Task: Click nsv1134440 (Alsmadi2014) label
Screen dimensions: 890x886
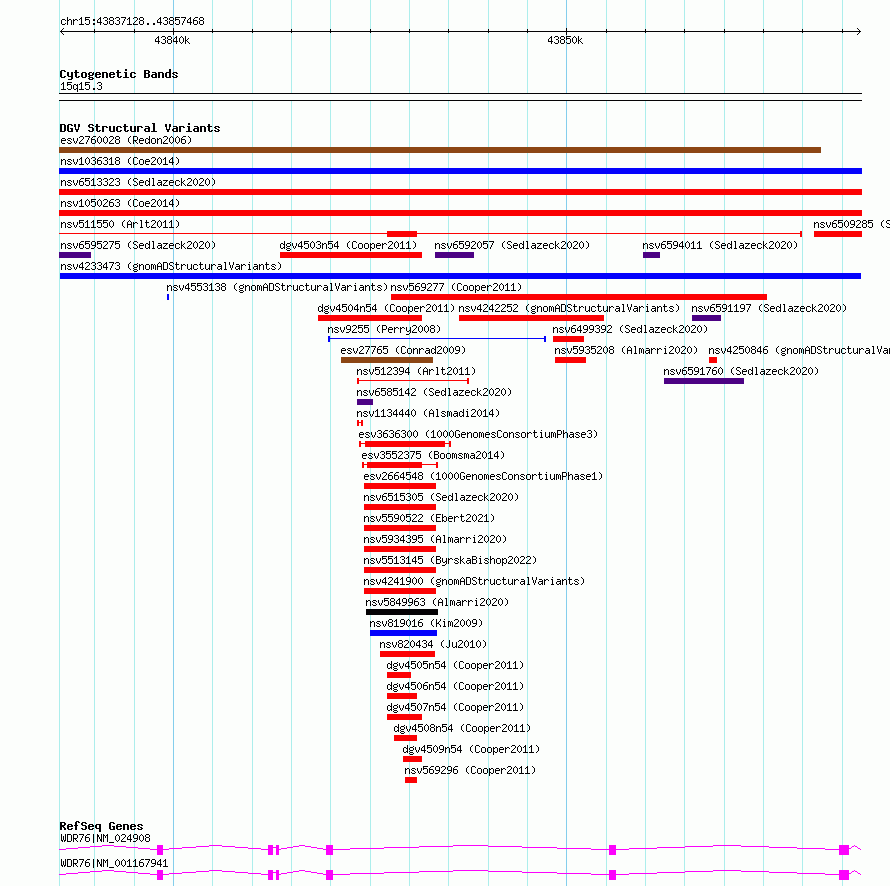Action: pos(428,413)
